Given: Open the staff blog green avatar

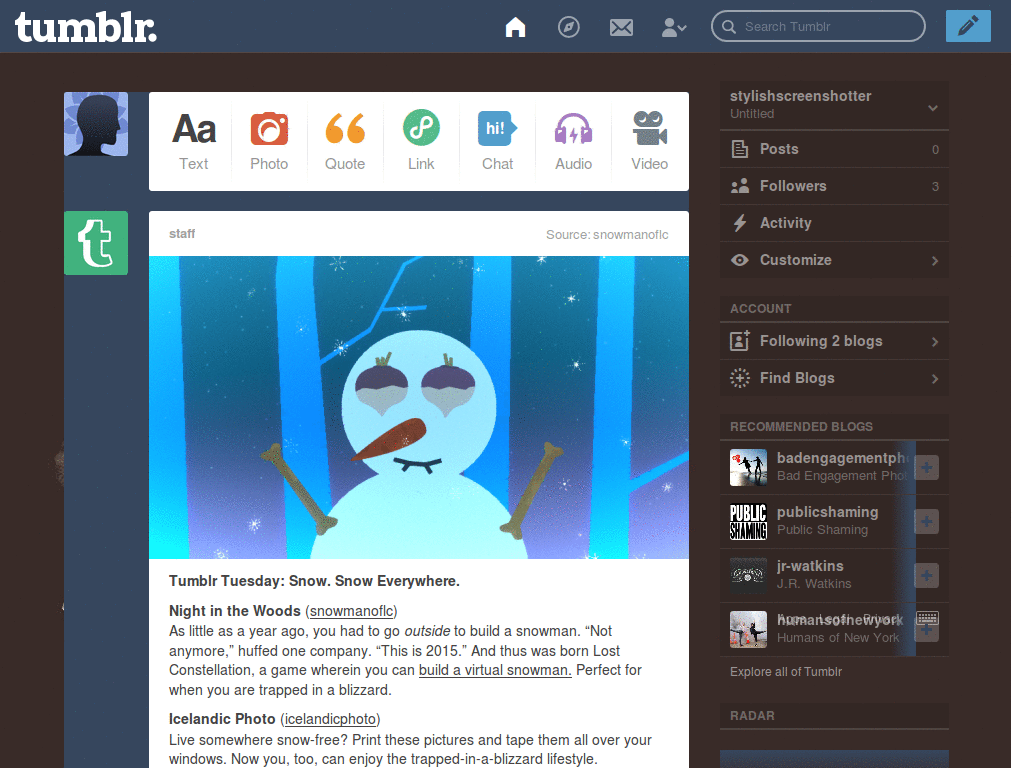Looking at the screenshot, I should pyautogui.click(x=96, y=243).
